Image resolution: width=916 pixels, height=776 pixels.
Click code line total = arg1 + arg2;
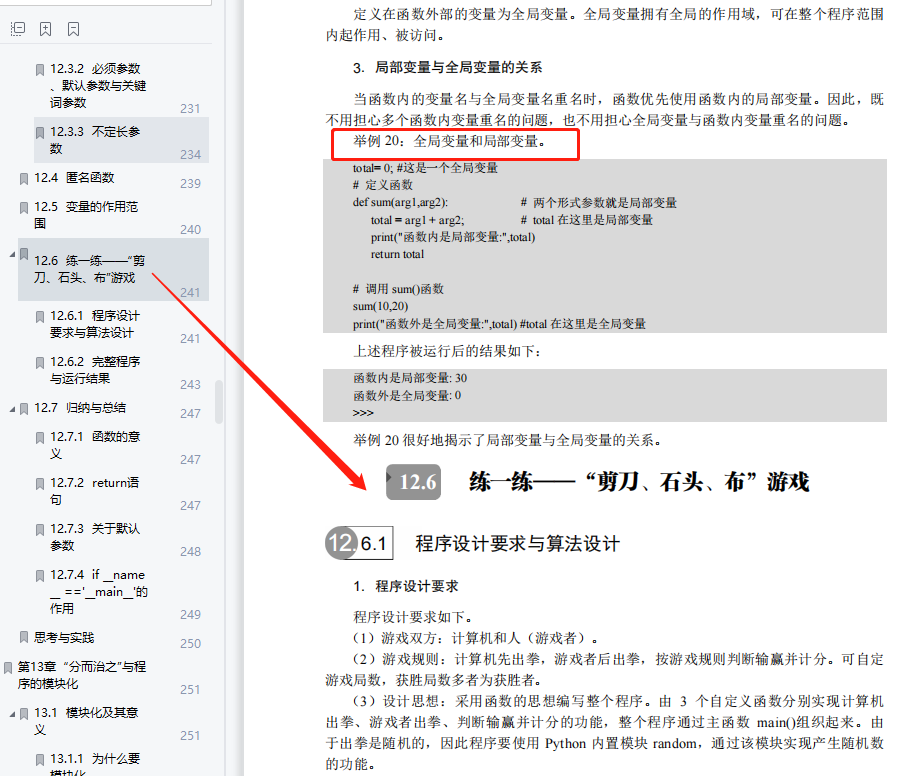point(417,220)
